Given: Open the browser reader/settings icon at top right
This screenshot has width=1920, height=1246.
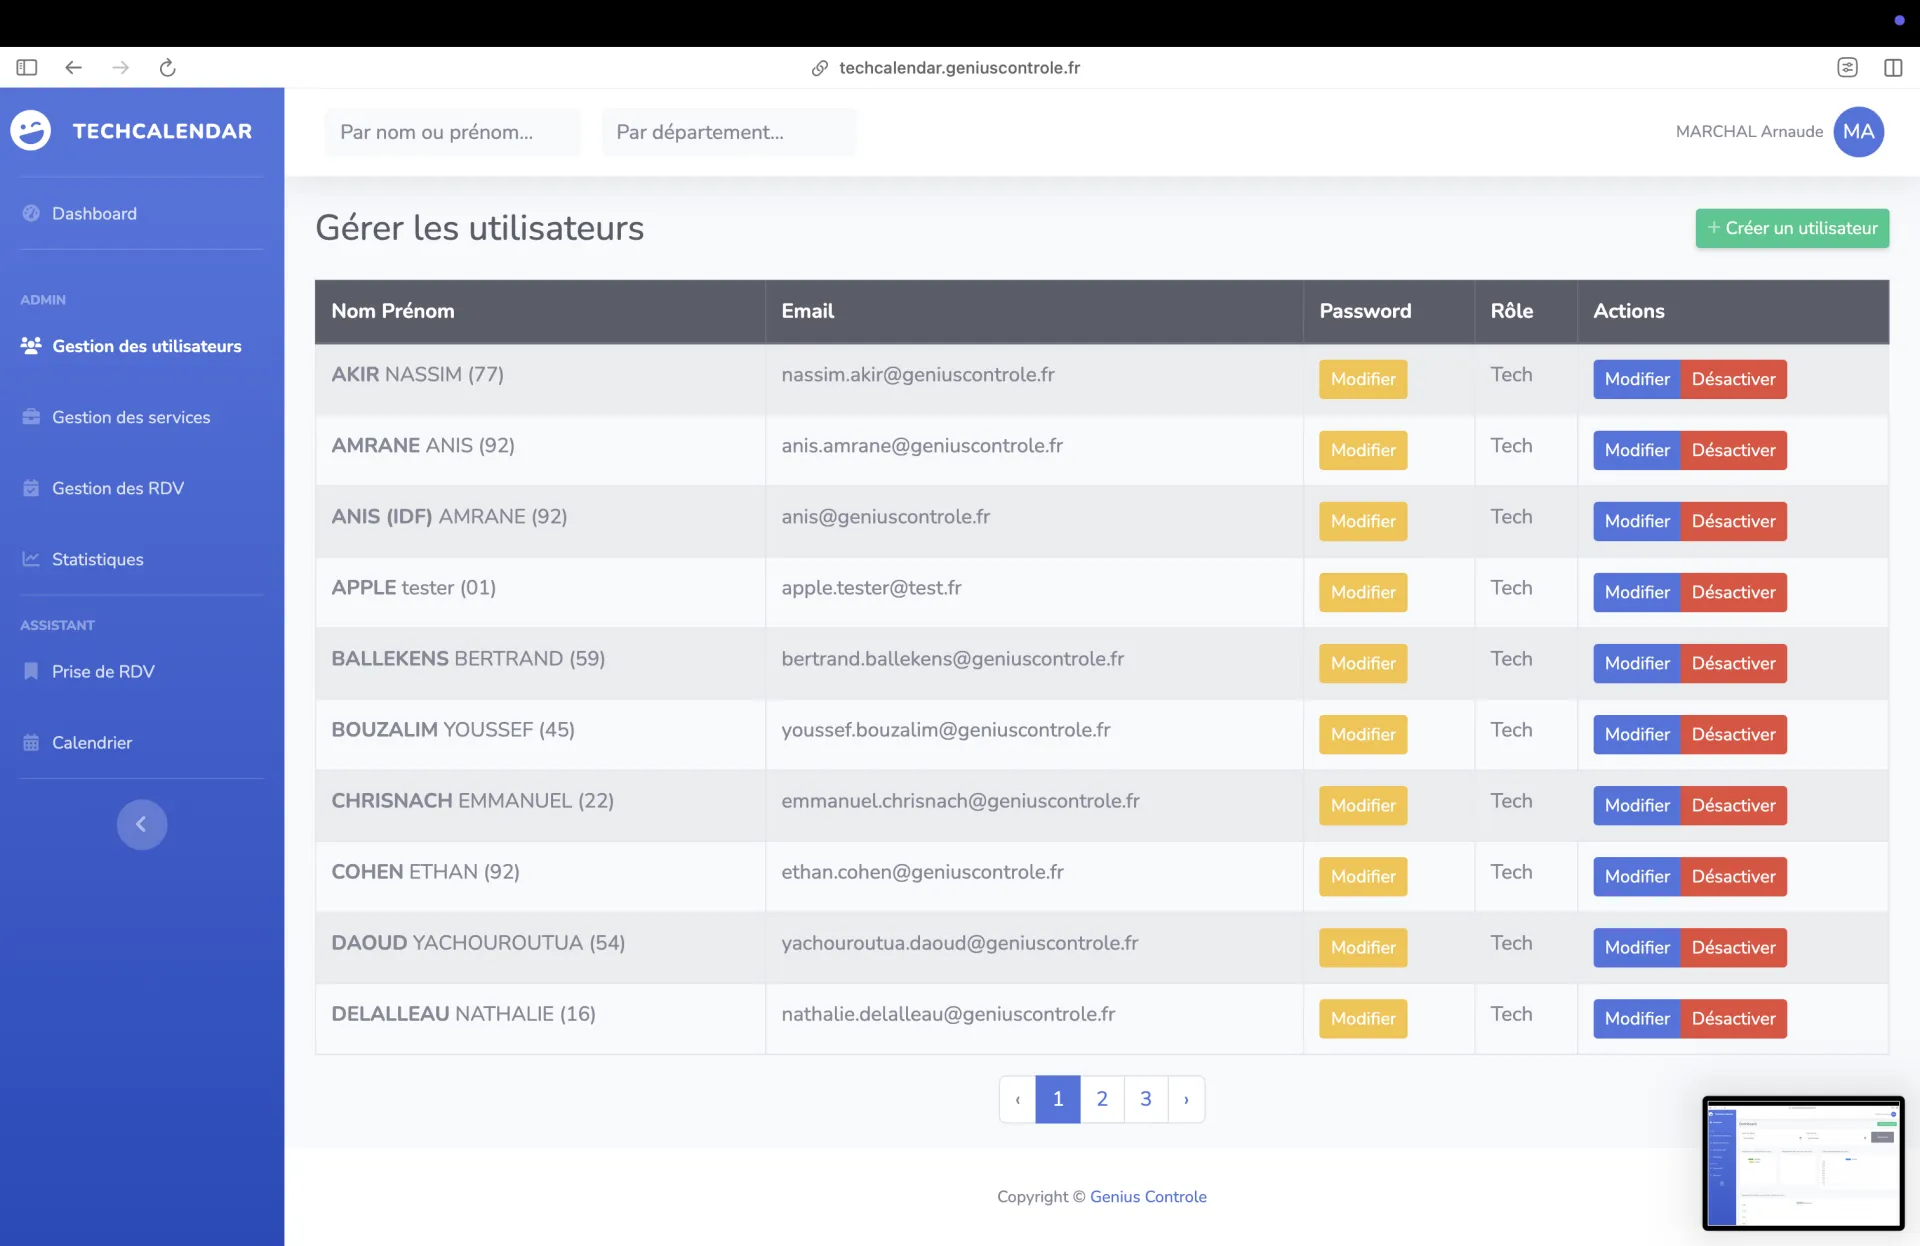Looking at the screenshot, I should pyautogui.click(x=1847, y=67).
